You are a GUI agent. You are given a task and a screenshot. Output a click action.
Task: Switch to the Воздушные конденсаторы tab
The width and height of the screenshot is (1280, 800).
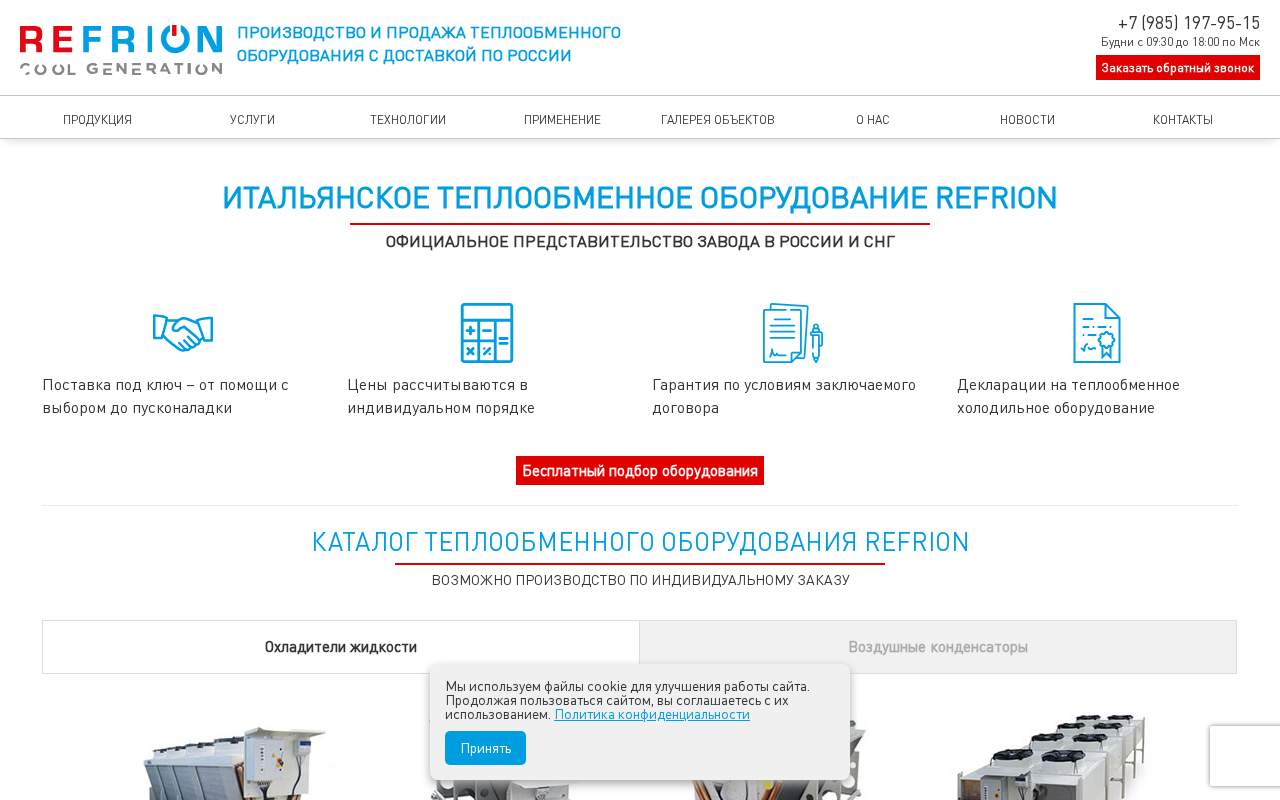(938, 647)
